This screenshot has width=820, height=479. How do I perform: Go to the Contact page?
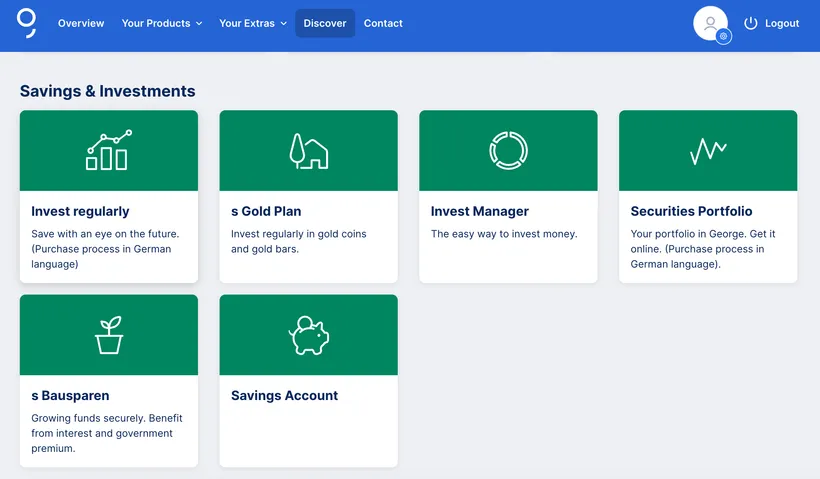coord(383,23)
